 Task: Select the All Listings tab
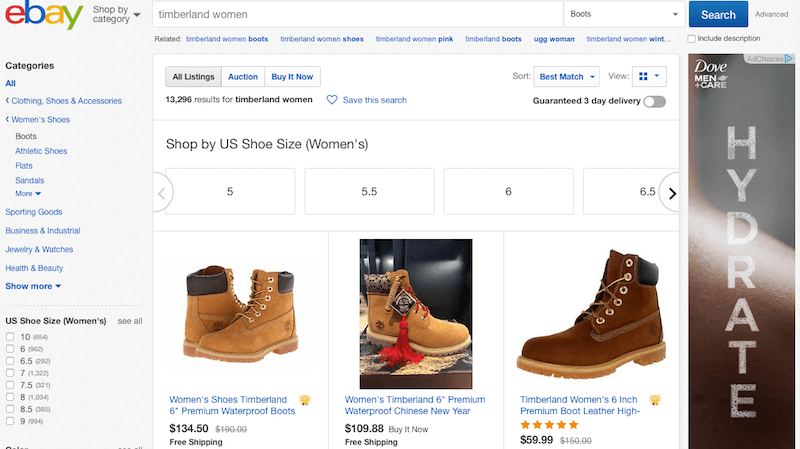click(193, 77)
